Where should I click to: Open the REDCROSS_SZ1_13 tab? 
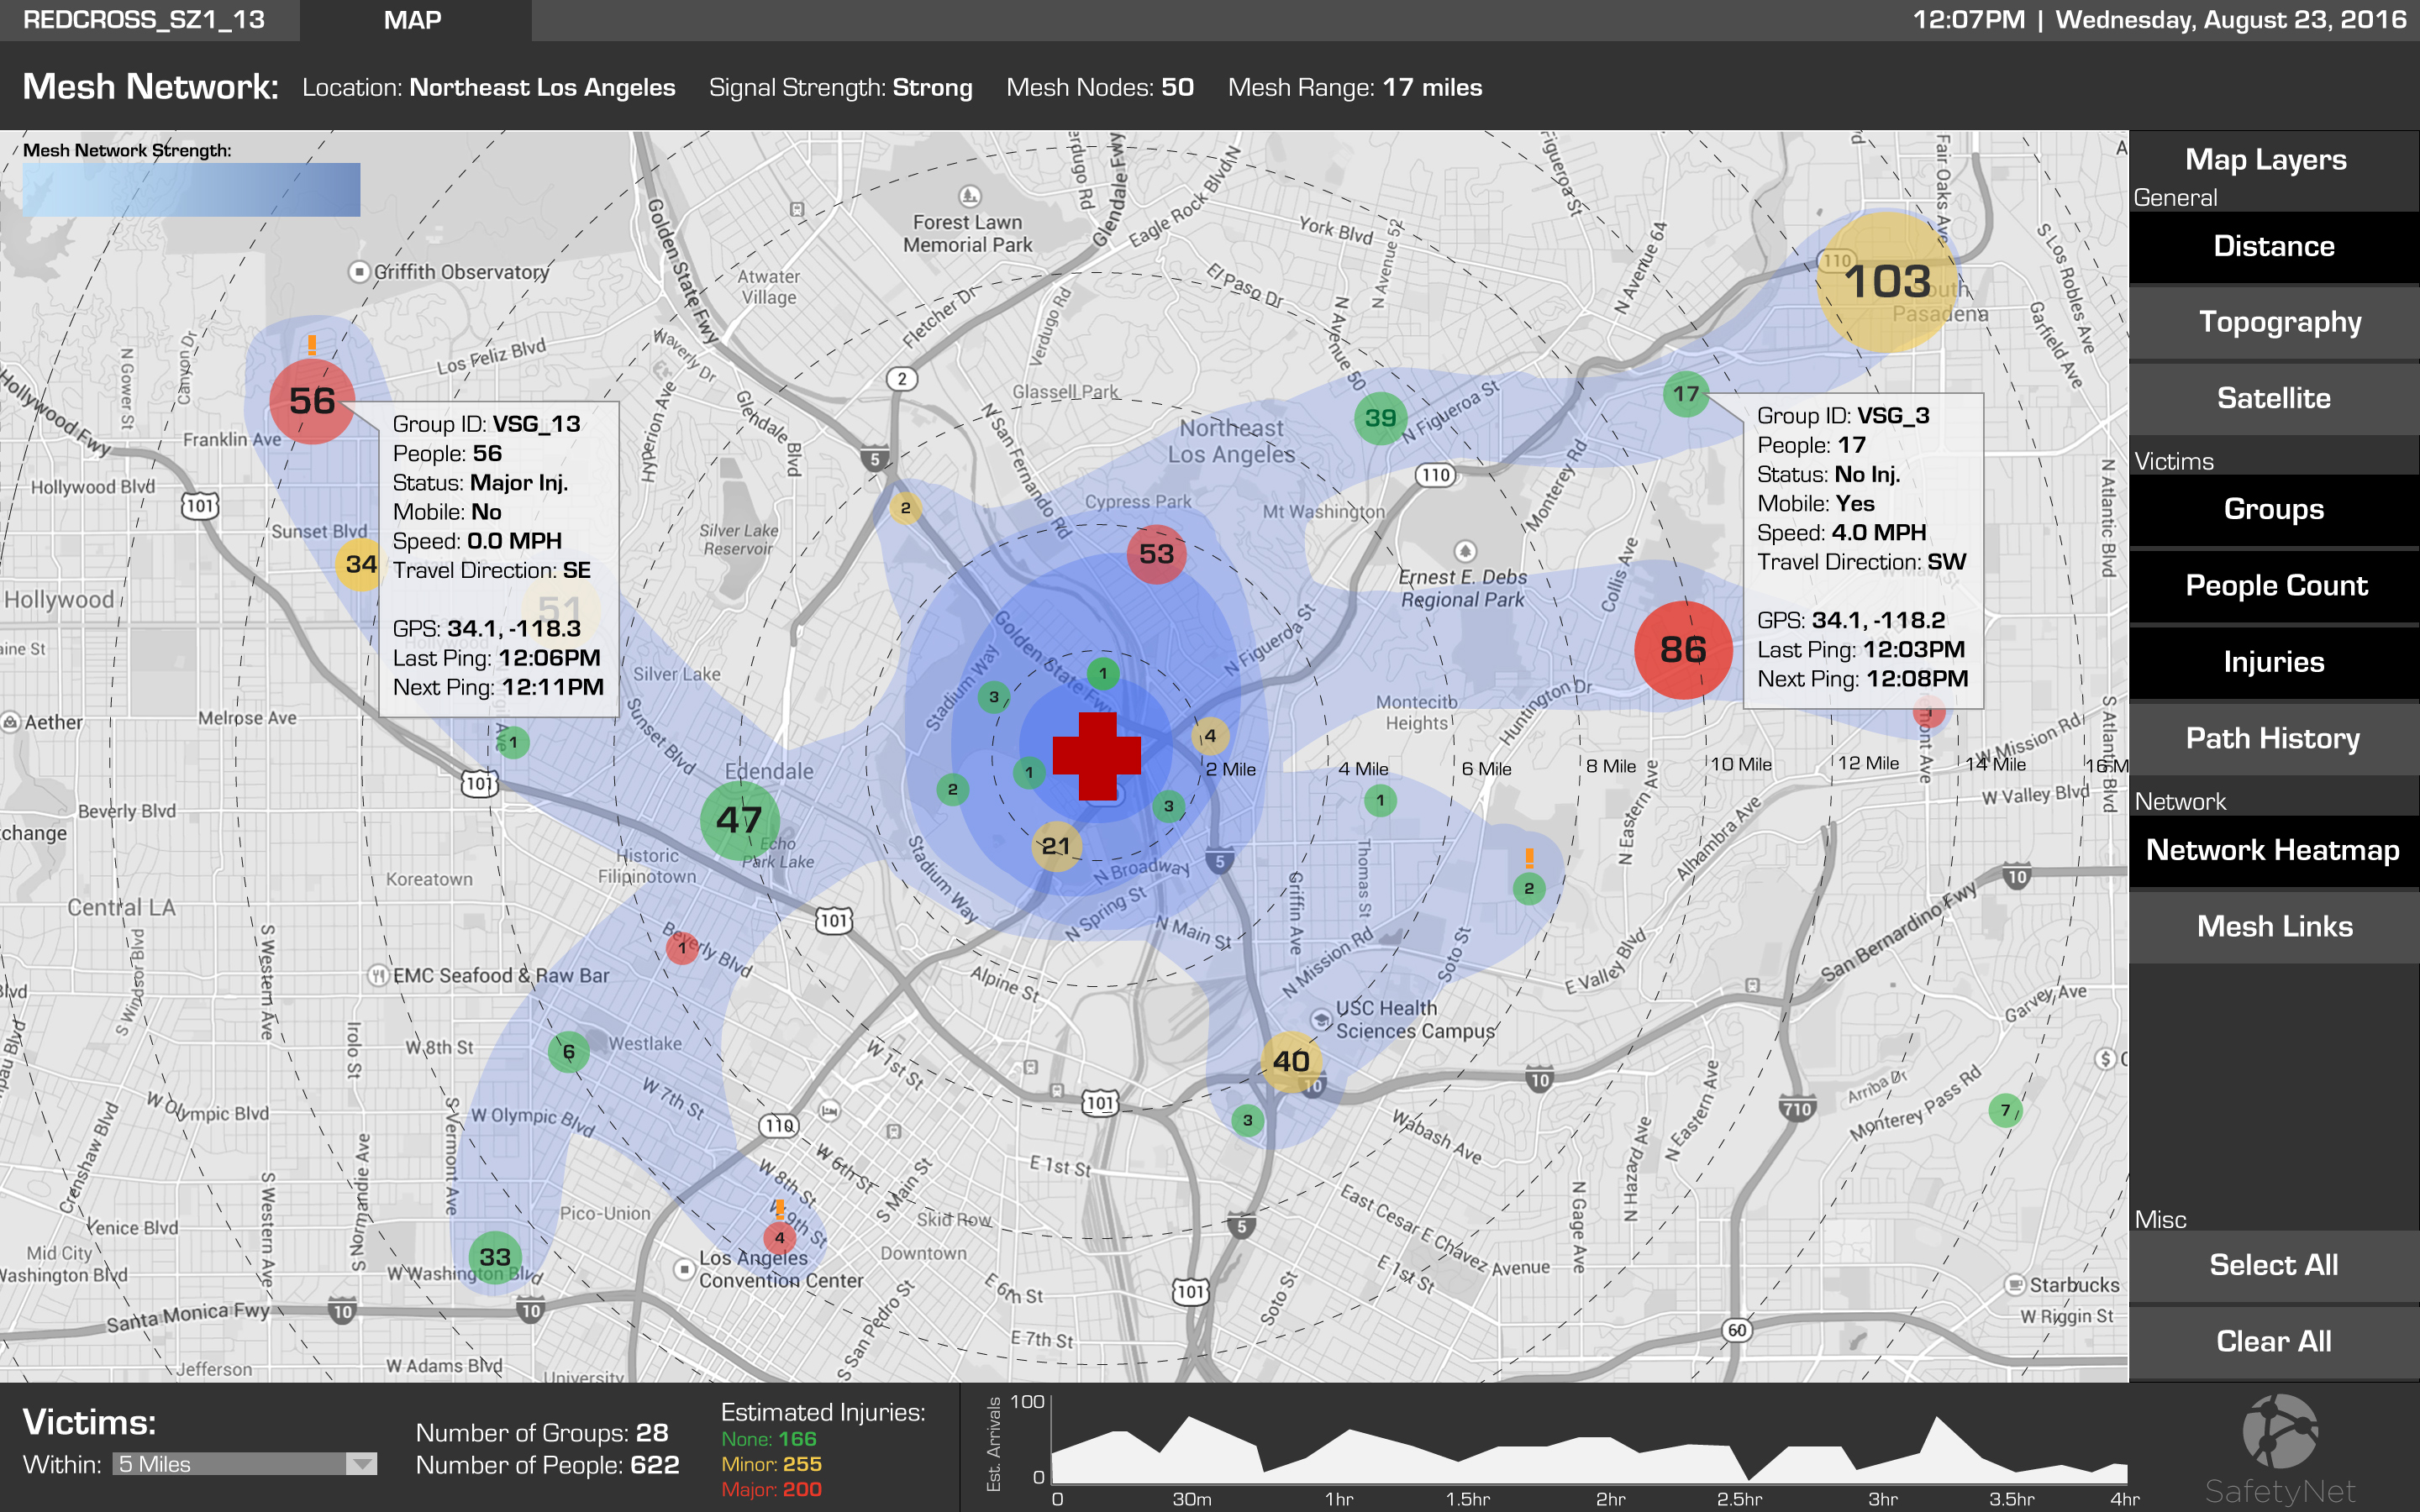[x=145, y=20]
